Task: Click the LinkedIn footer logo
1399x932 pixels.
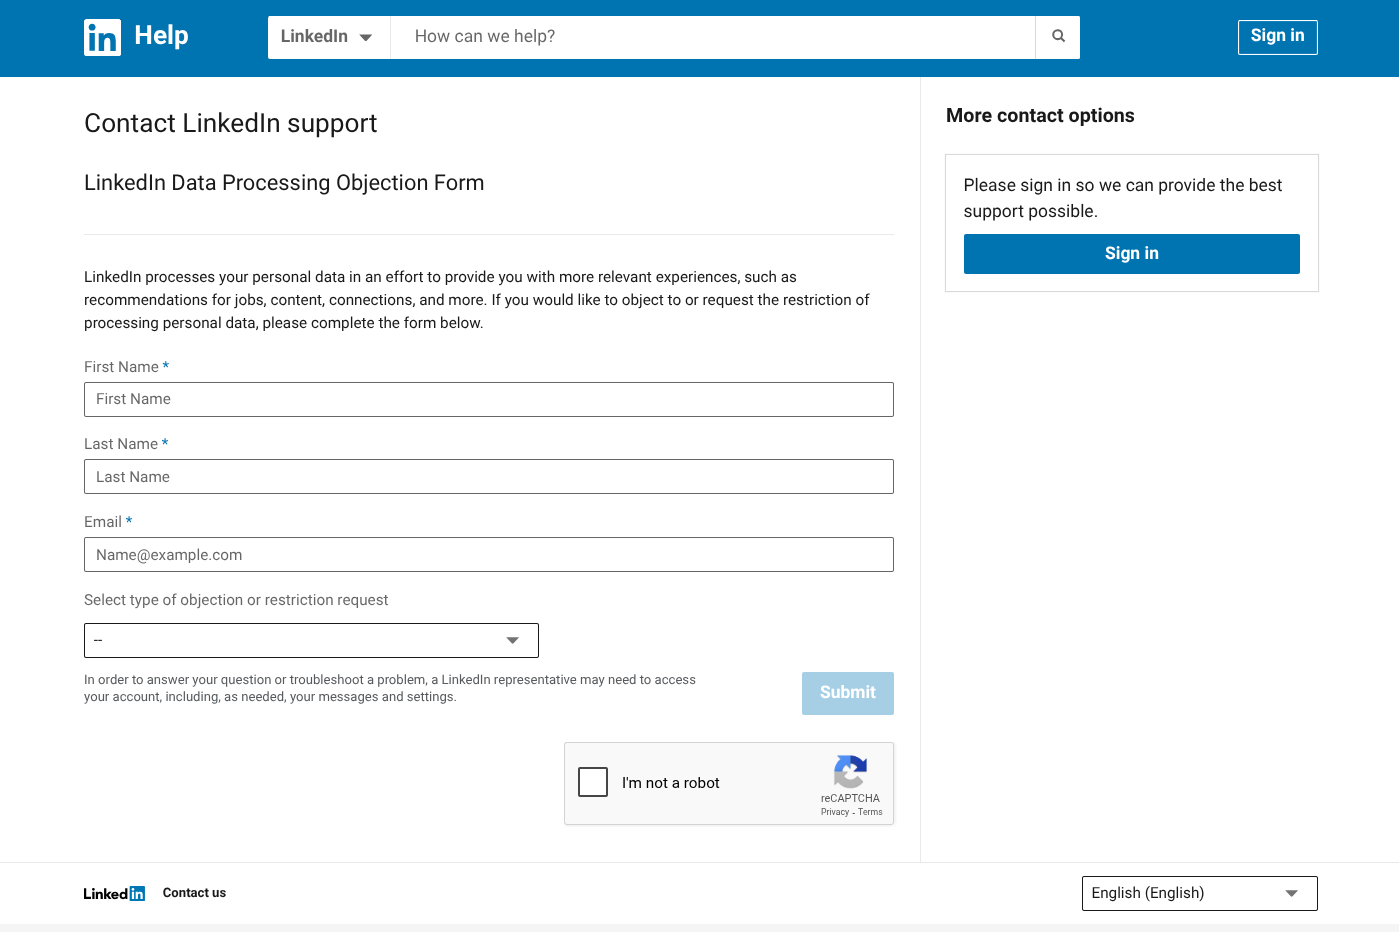Action: click(114, 893)
